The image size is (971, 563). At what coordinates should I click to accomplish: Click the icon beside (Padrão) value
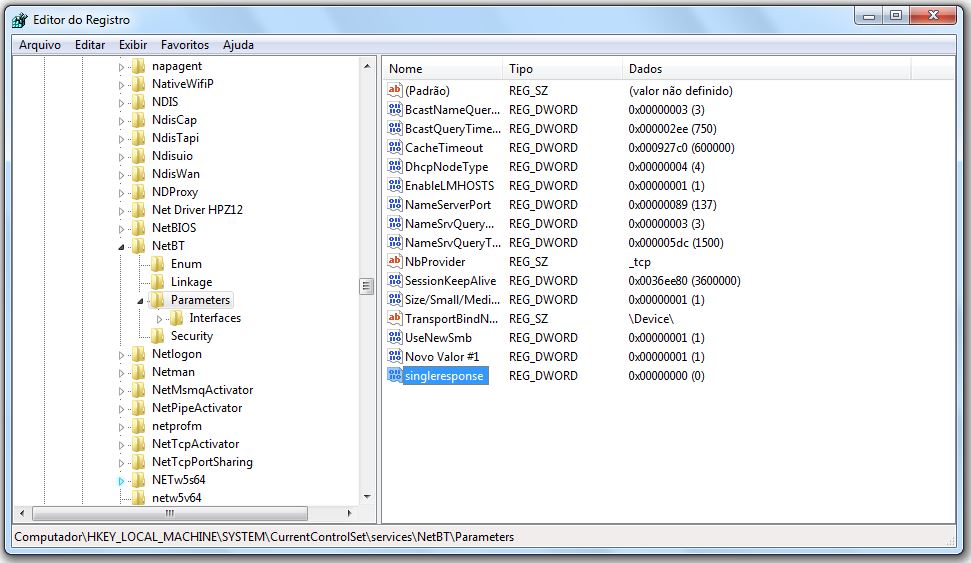[x=394, y=91]
